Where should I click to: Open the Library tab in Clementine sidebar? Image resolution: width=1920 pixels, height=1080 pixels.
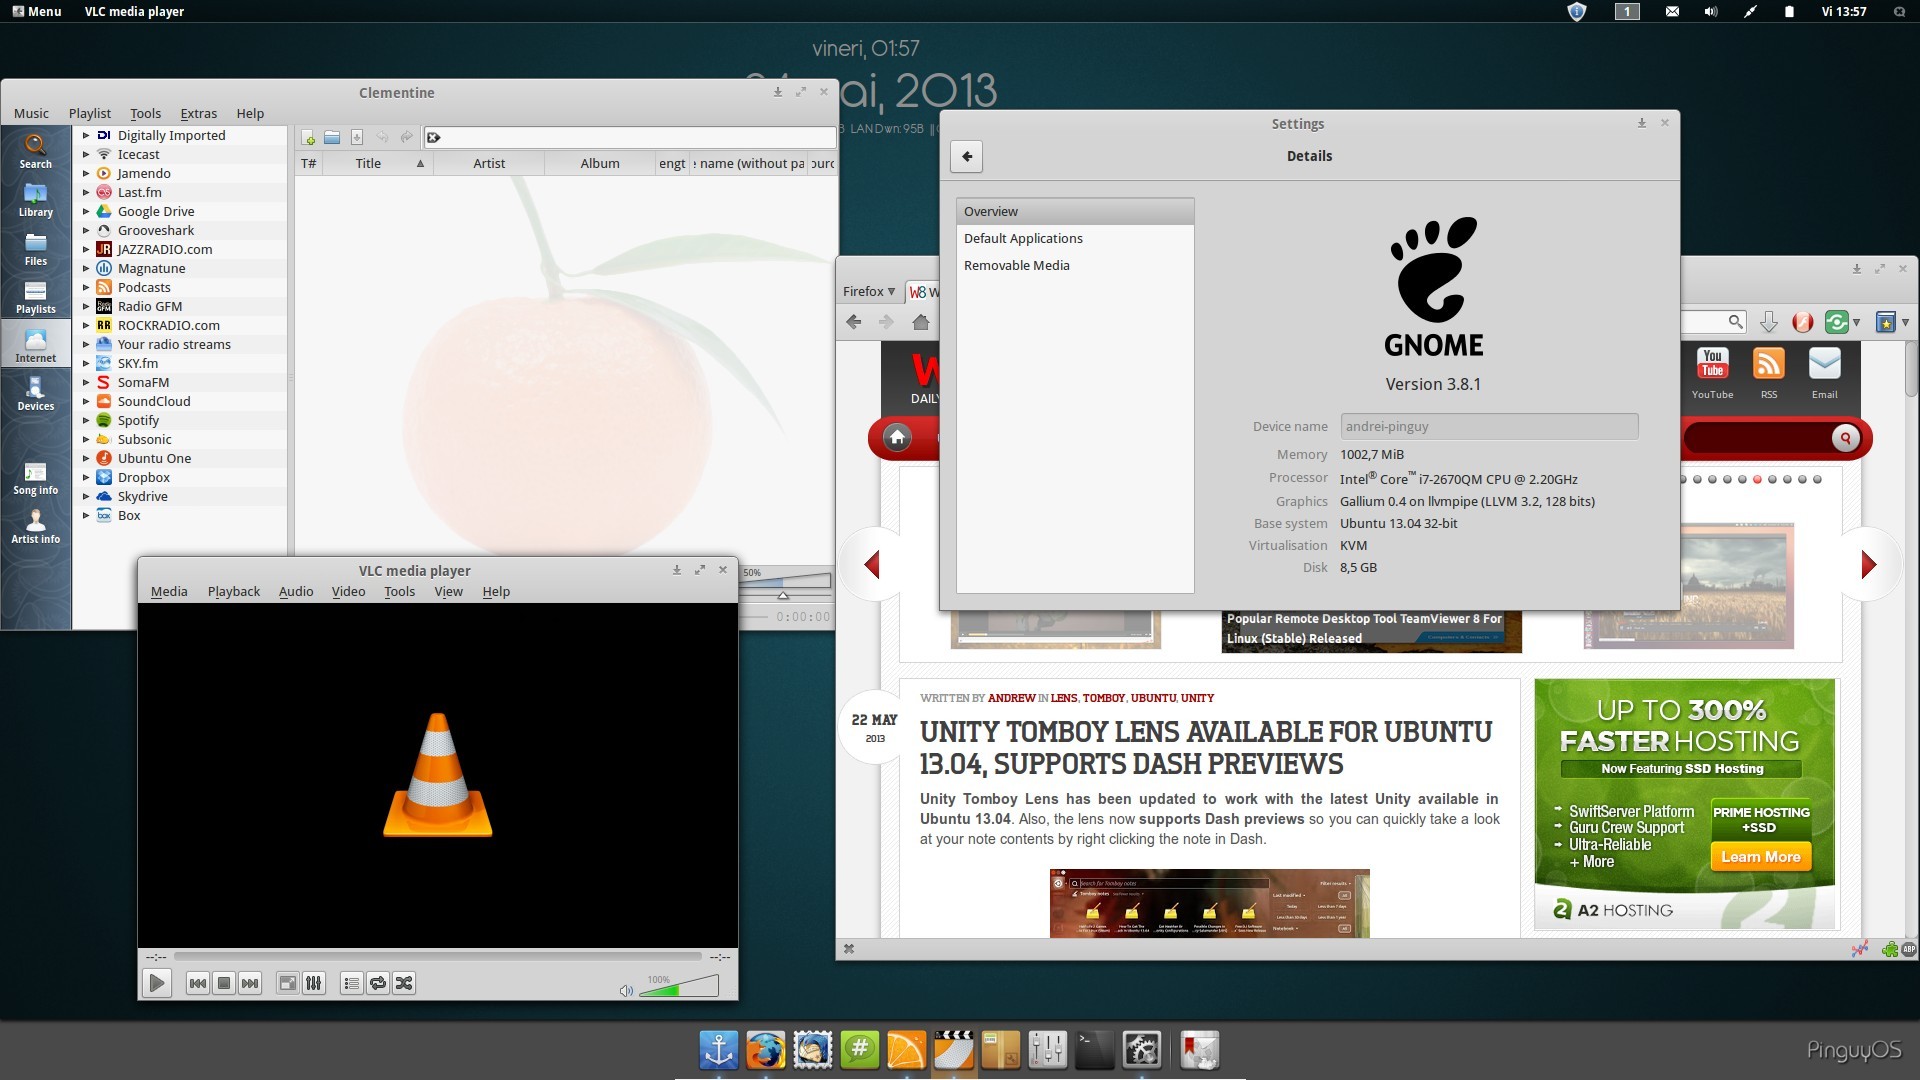click(x=35, y=200)
